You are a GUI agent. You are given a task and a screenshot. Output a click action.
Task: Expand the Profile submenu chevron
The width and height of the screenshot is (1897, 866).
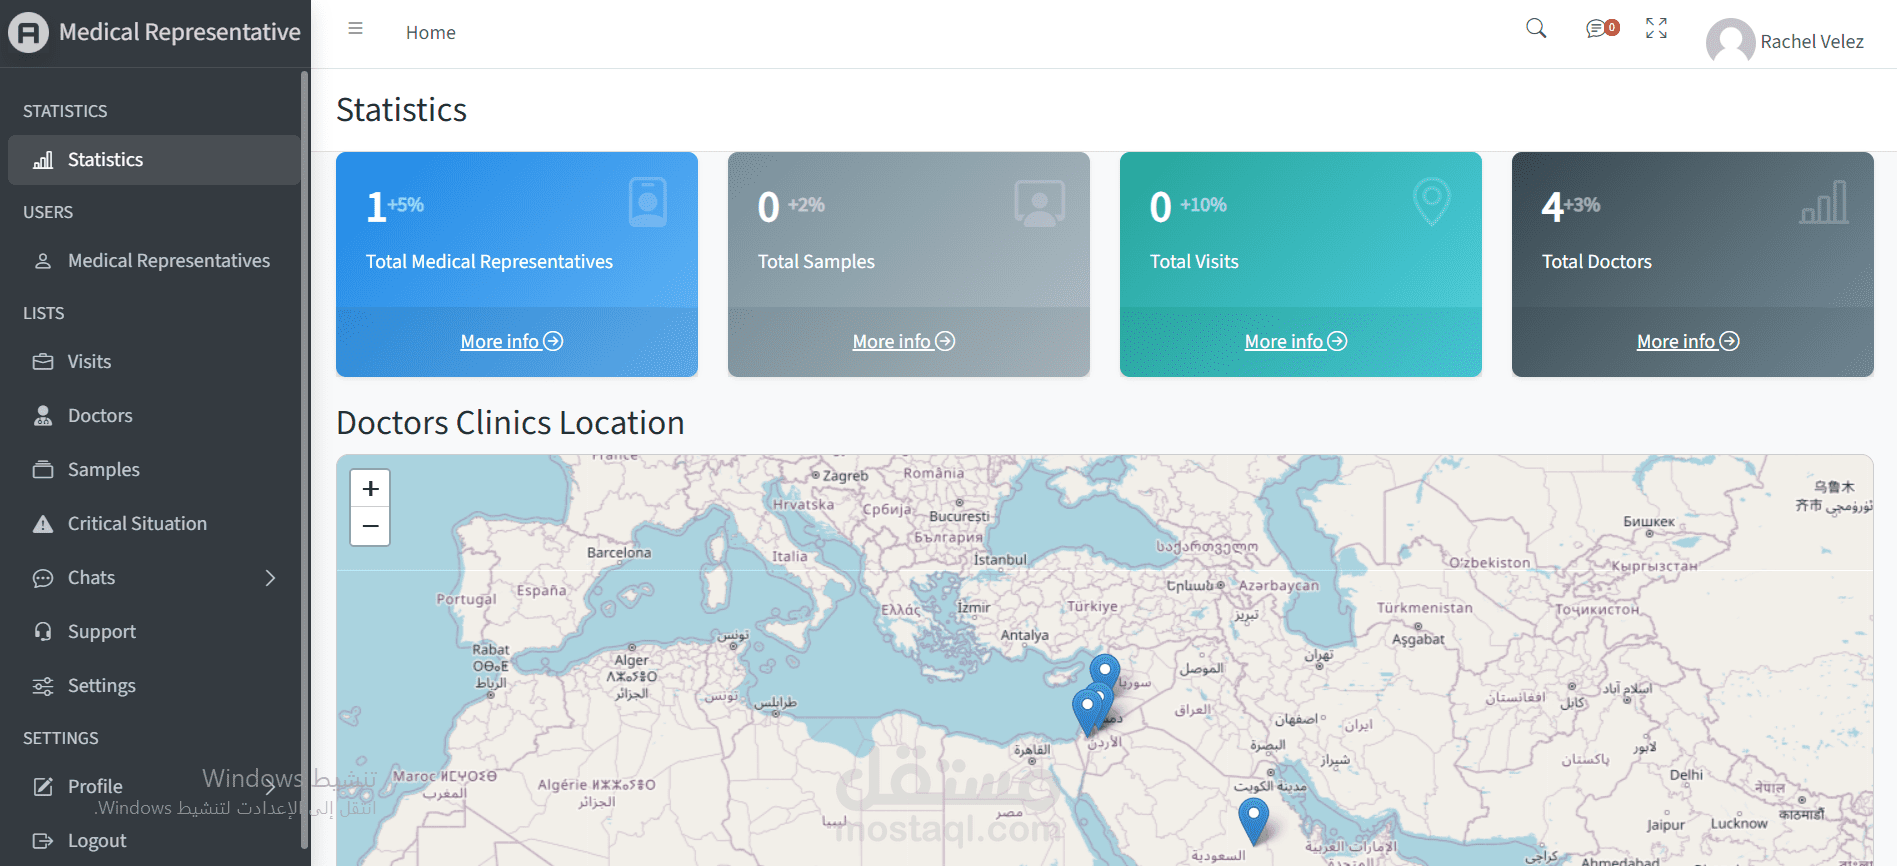click(x=270, y=787)
